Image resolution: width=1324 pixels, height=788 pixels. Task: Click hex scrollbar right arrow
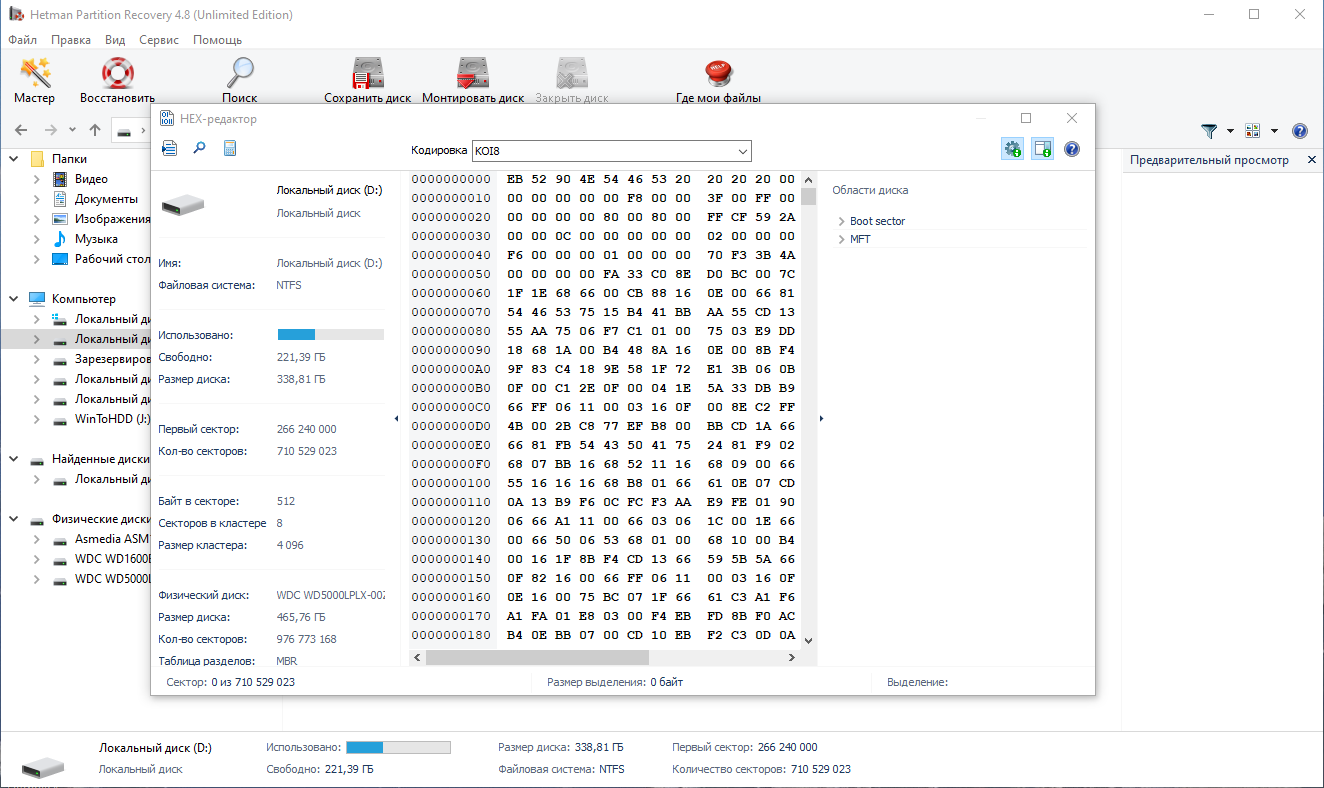click(791, 657)
